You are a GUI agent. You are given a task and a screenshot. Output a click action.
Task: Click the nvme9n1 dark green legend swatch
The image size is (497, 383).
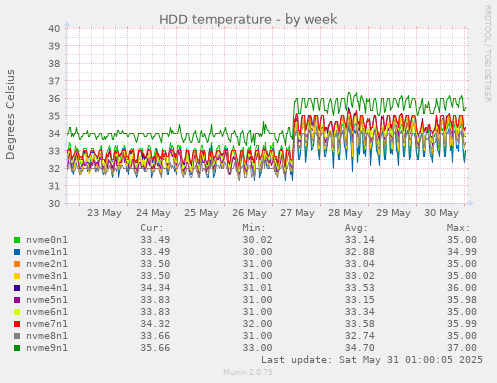coord(17,348)
